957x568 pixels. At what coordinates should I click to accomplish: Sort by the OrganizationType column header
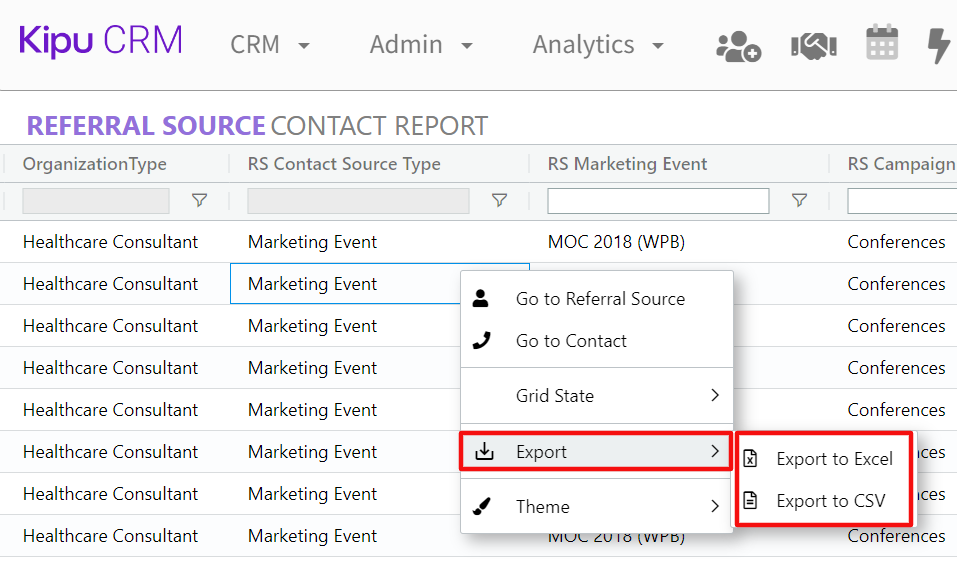[x=95, y=164]
